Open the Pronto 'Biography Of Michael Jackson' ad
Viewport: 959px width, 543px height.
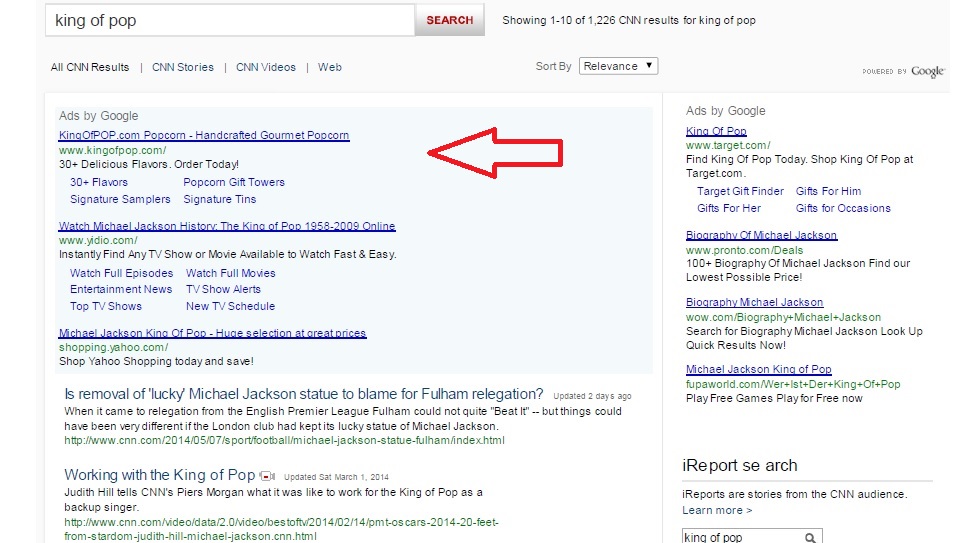[761, 235]
